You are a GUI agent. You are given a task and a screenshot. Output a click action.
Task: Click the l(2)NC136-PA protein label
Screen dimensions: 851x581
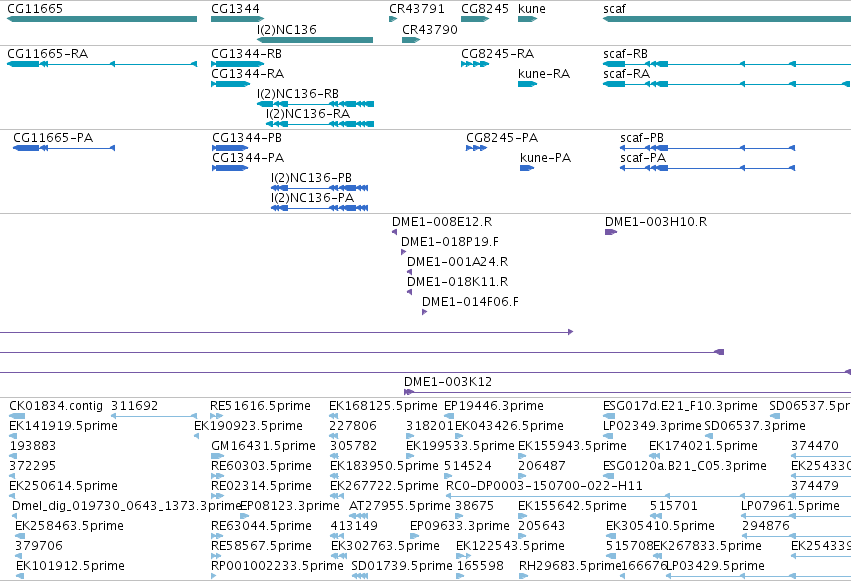click(313, 198)
